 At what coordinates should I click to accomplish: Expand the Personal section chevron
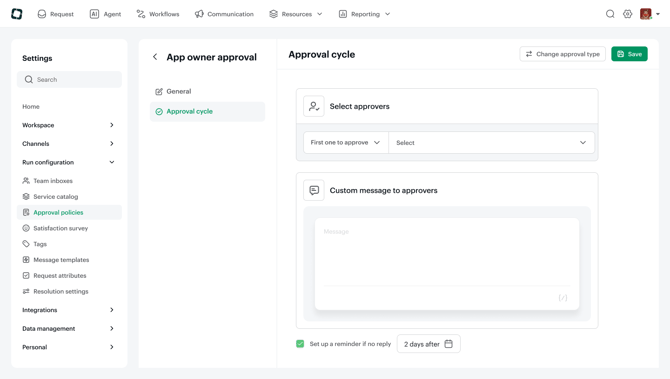(112, 347)
